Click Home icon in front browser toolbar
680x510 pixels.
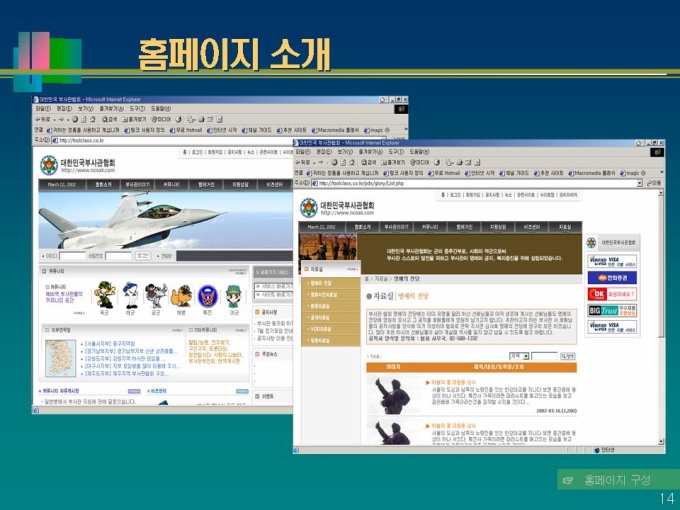352,162
